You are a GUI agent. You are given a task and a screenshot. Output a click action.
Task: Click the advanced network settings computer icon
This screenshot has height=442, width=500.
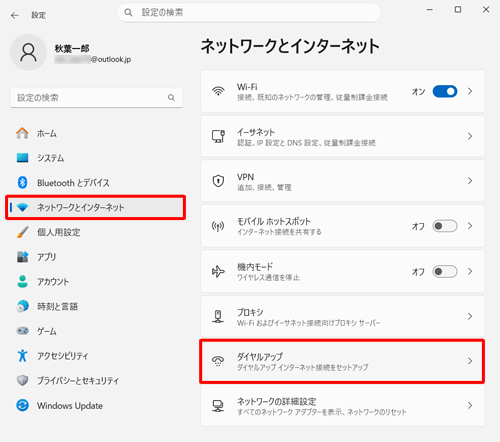tap(218, 406)
